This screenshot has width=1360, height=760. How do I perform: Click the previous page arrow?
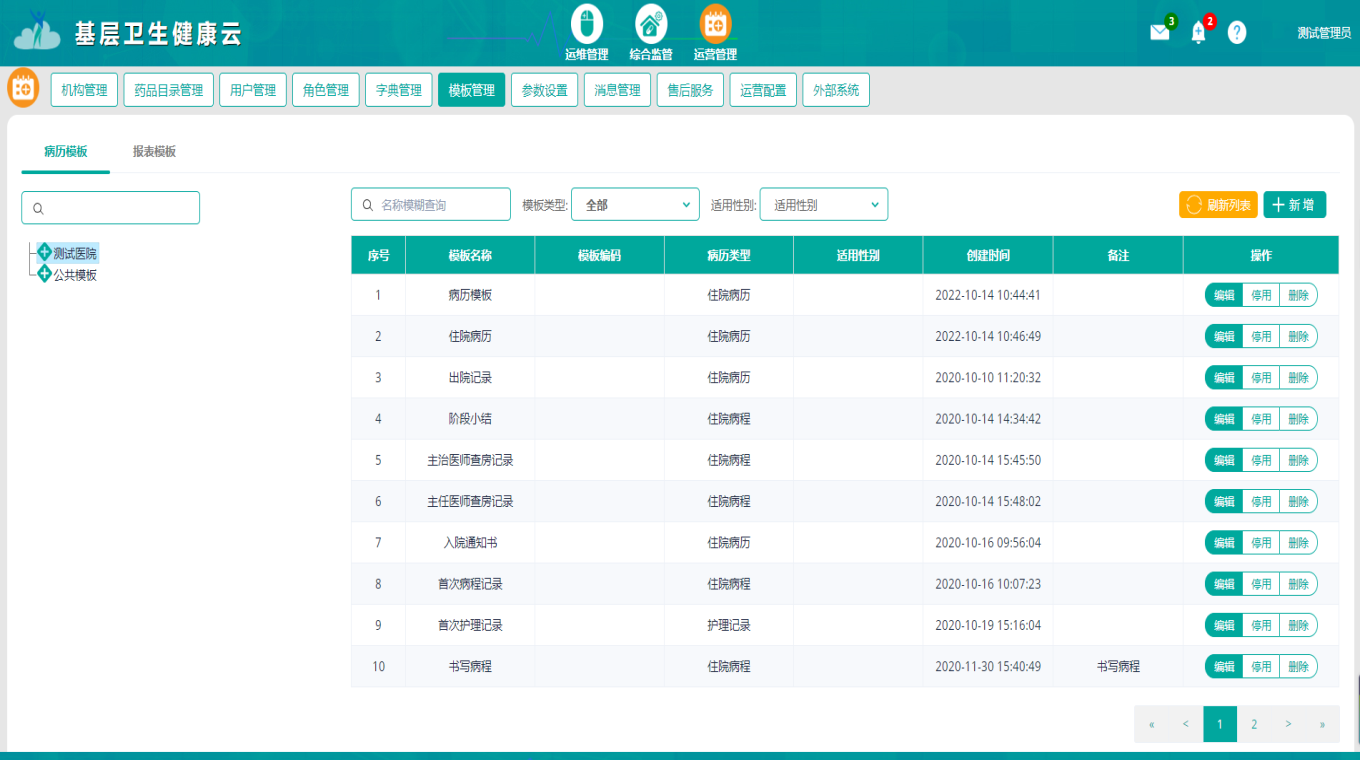tap(1186, 724)
